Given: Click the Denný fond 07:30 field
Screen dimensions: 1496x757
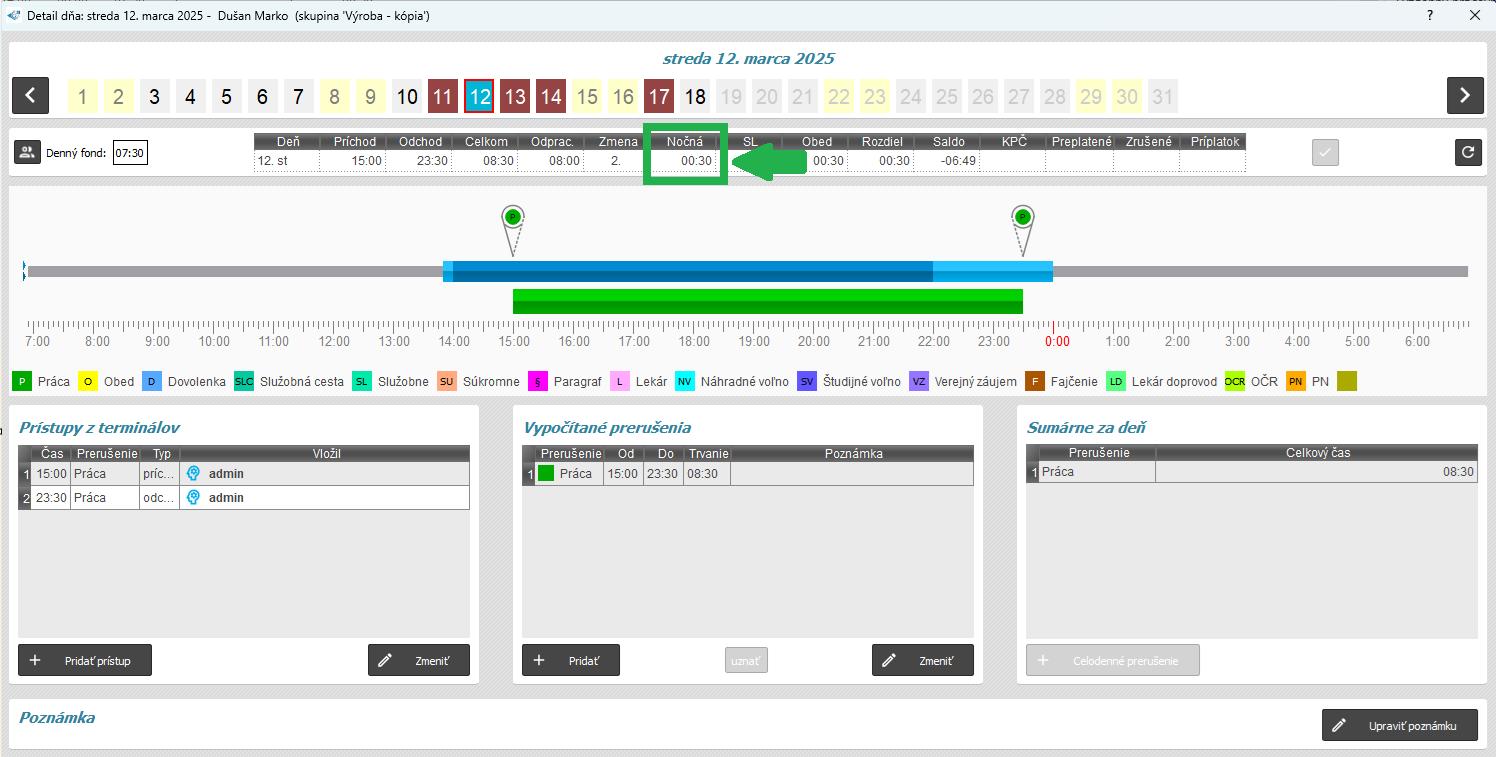Looking at the screenshot, I should [x=130, y=153].
